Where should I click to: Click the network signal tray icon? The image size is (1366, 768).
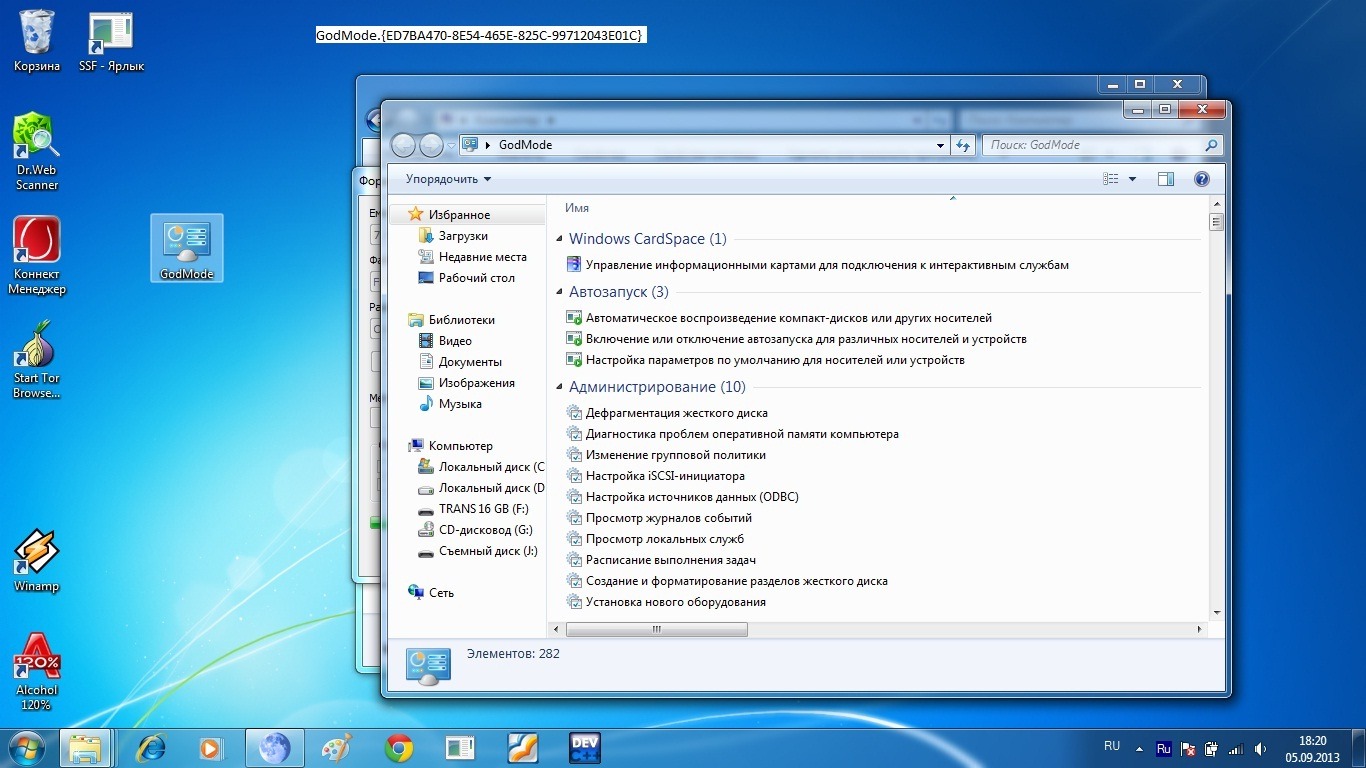pyautogui.click(x=1236, y=748)
